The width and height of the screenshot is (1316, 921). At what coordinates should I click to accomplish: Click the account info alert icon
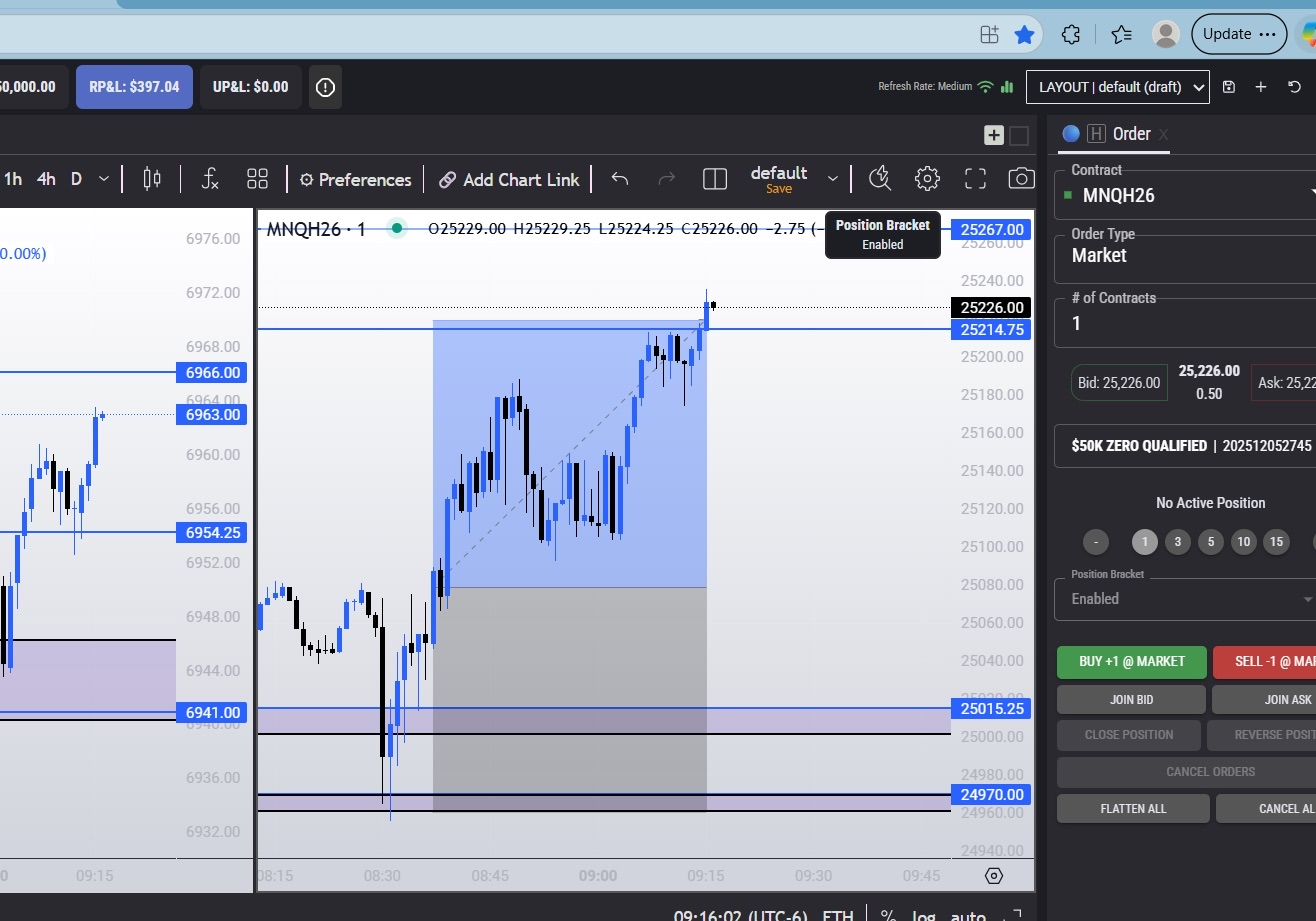(325, 87)
